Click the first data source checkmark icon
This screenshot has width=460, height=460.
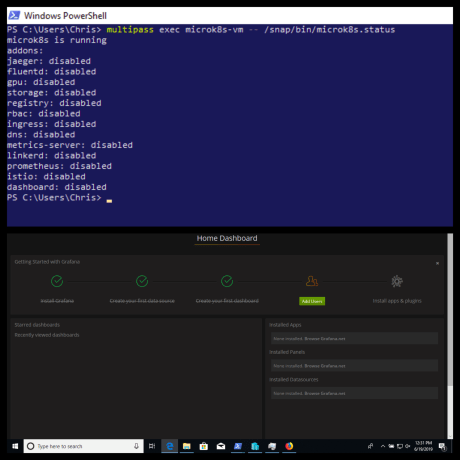point(142,281)
